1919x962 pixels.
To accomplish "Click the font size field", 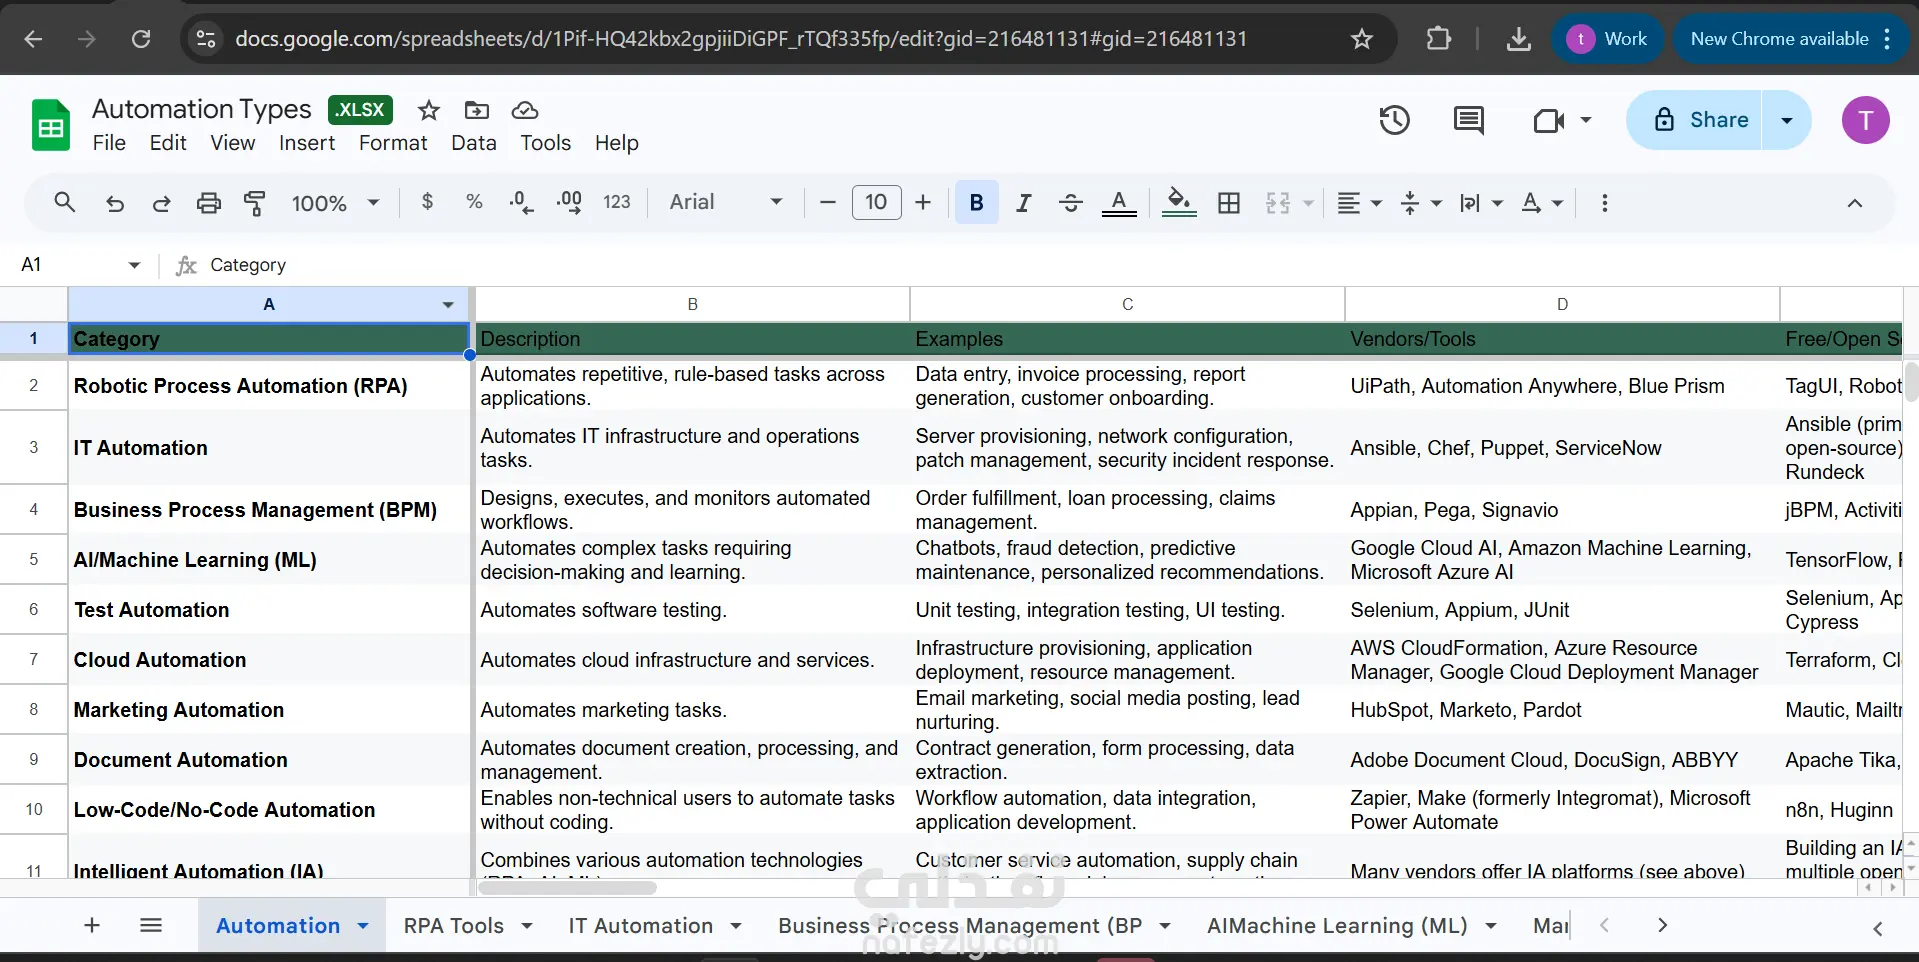I will tap(876, 202).
